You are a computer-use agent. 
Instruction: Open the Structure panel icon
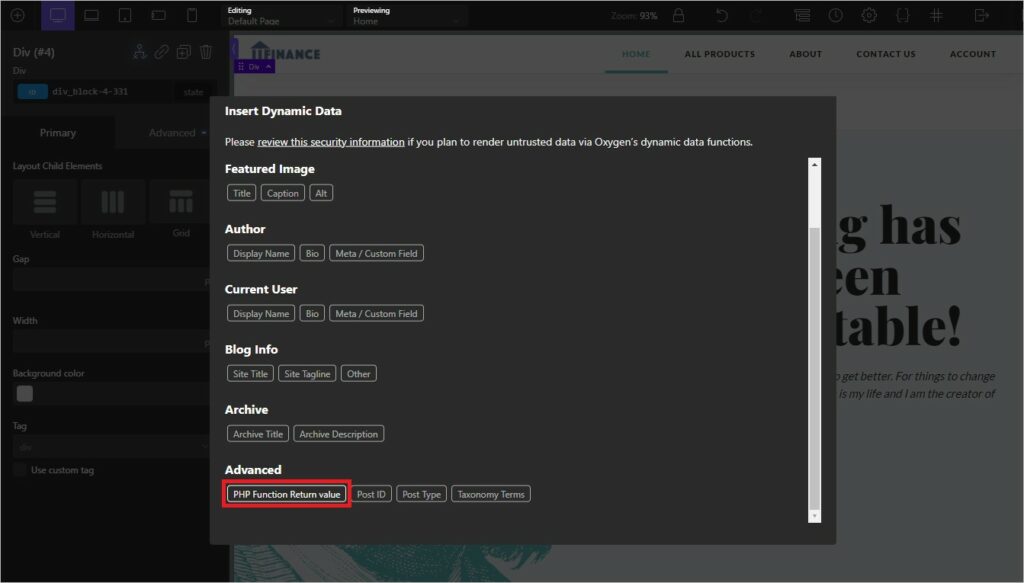[802, 16]
